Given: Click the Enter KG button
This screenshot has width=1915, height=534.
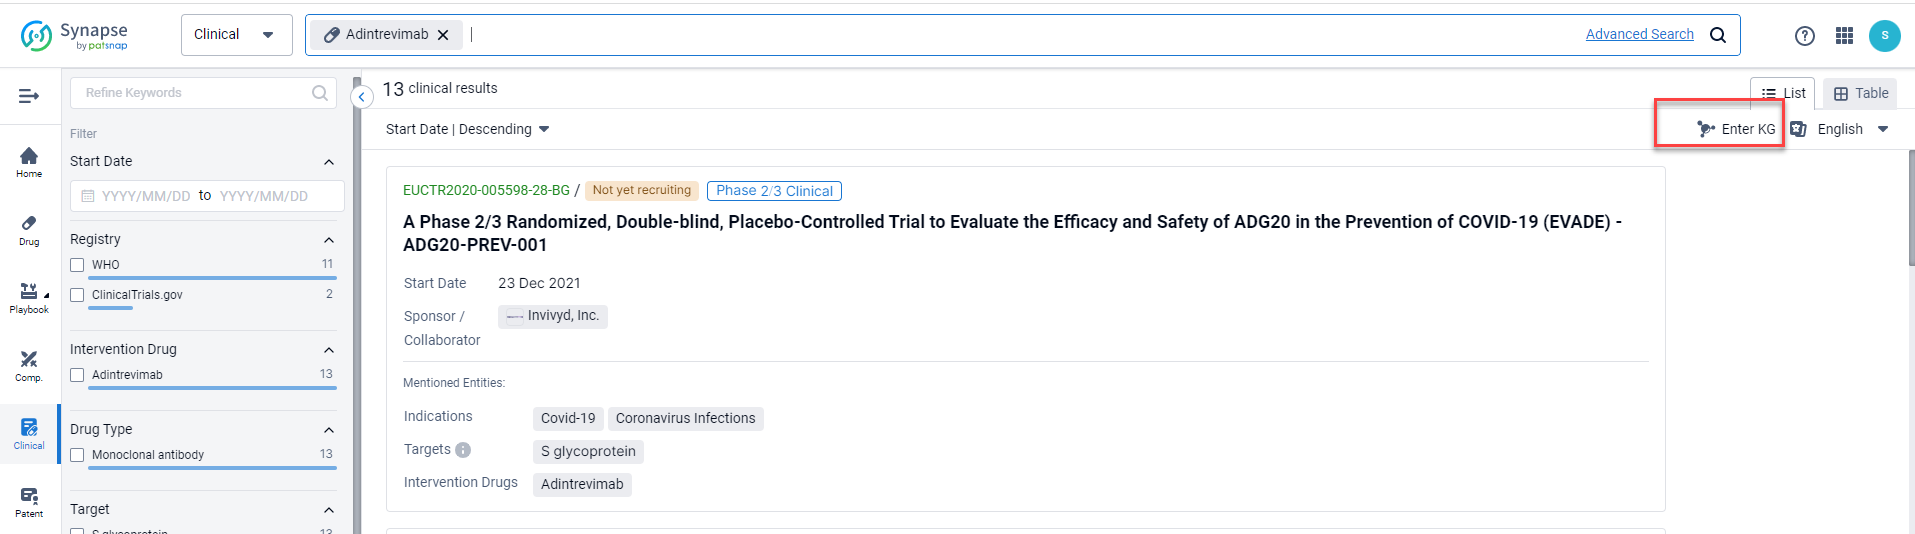Looking at the screenshot, I should [1736, 129].
